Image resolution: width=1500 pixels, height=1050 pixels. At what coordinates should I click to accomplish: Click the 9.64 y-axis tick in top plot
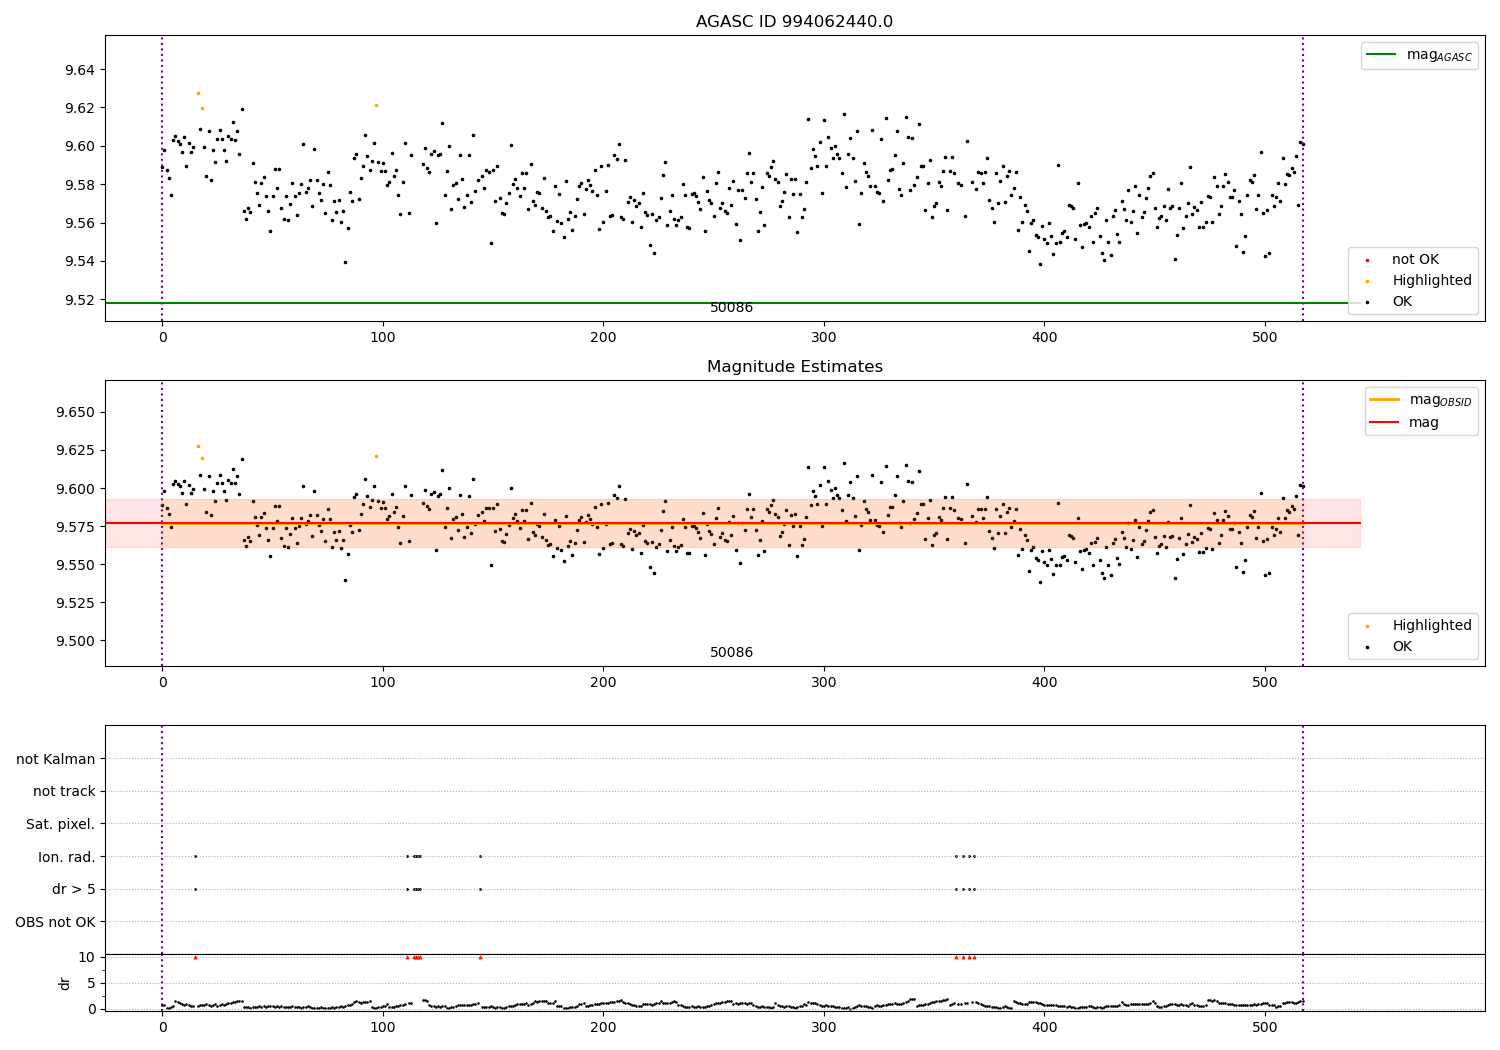coord(80,70)
